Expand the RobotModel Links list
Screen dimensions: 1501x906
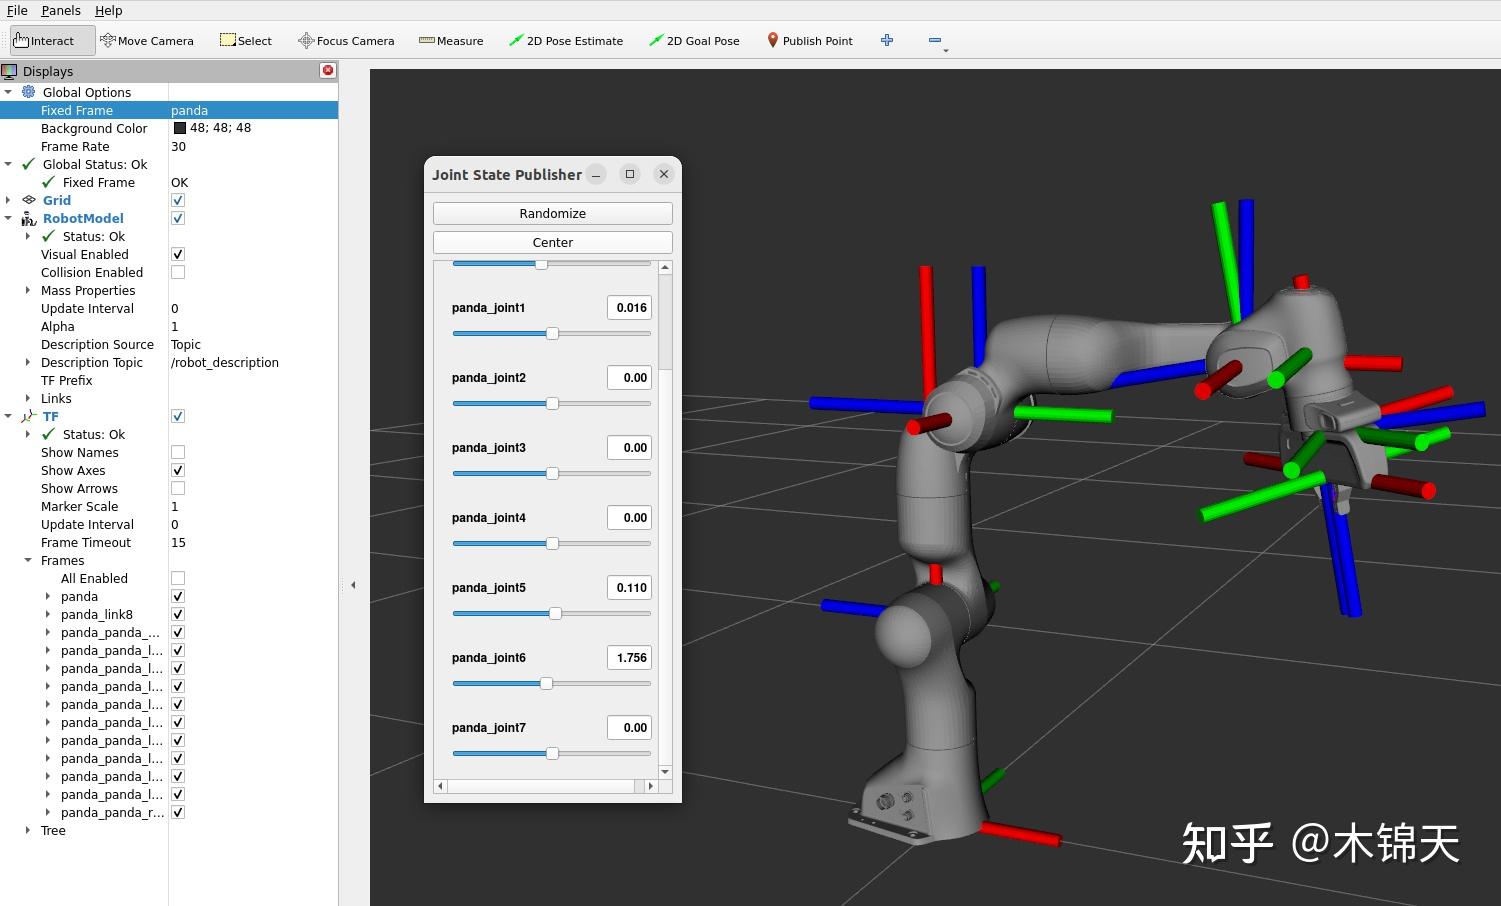(29, 398)
